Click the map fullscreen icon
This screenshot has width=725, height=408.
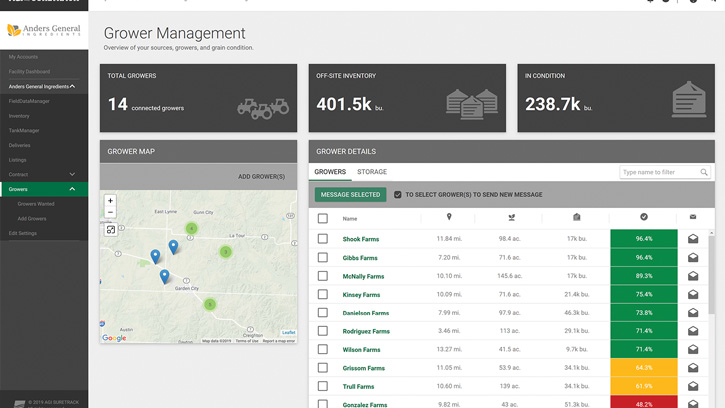coord(110,230)
